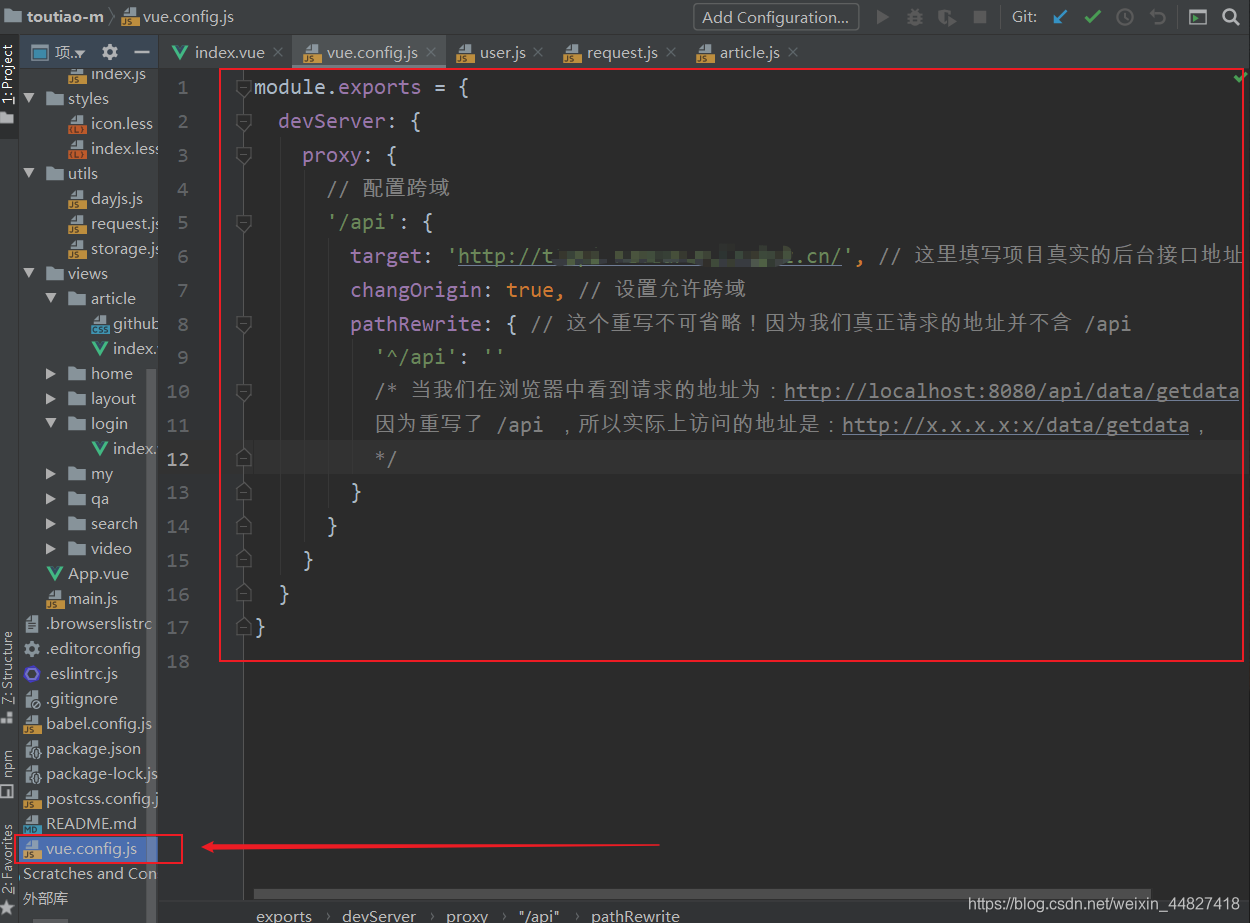1250x923 pixels.
Task: Expand the qa folder
Action: click(51, 498)
